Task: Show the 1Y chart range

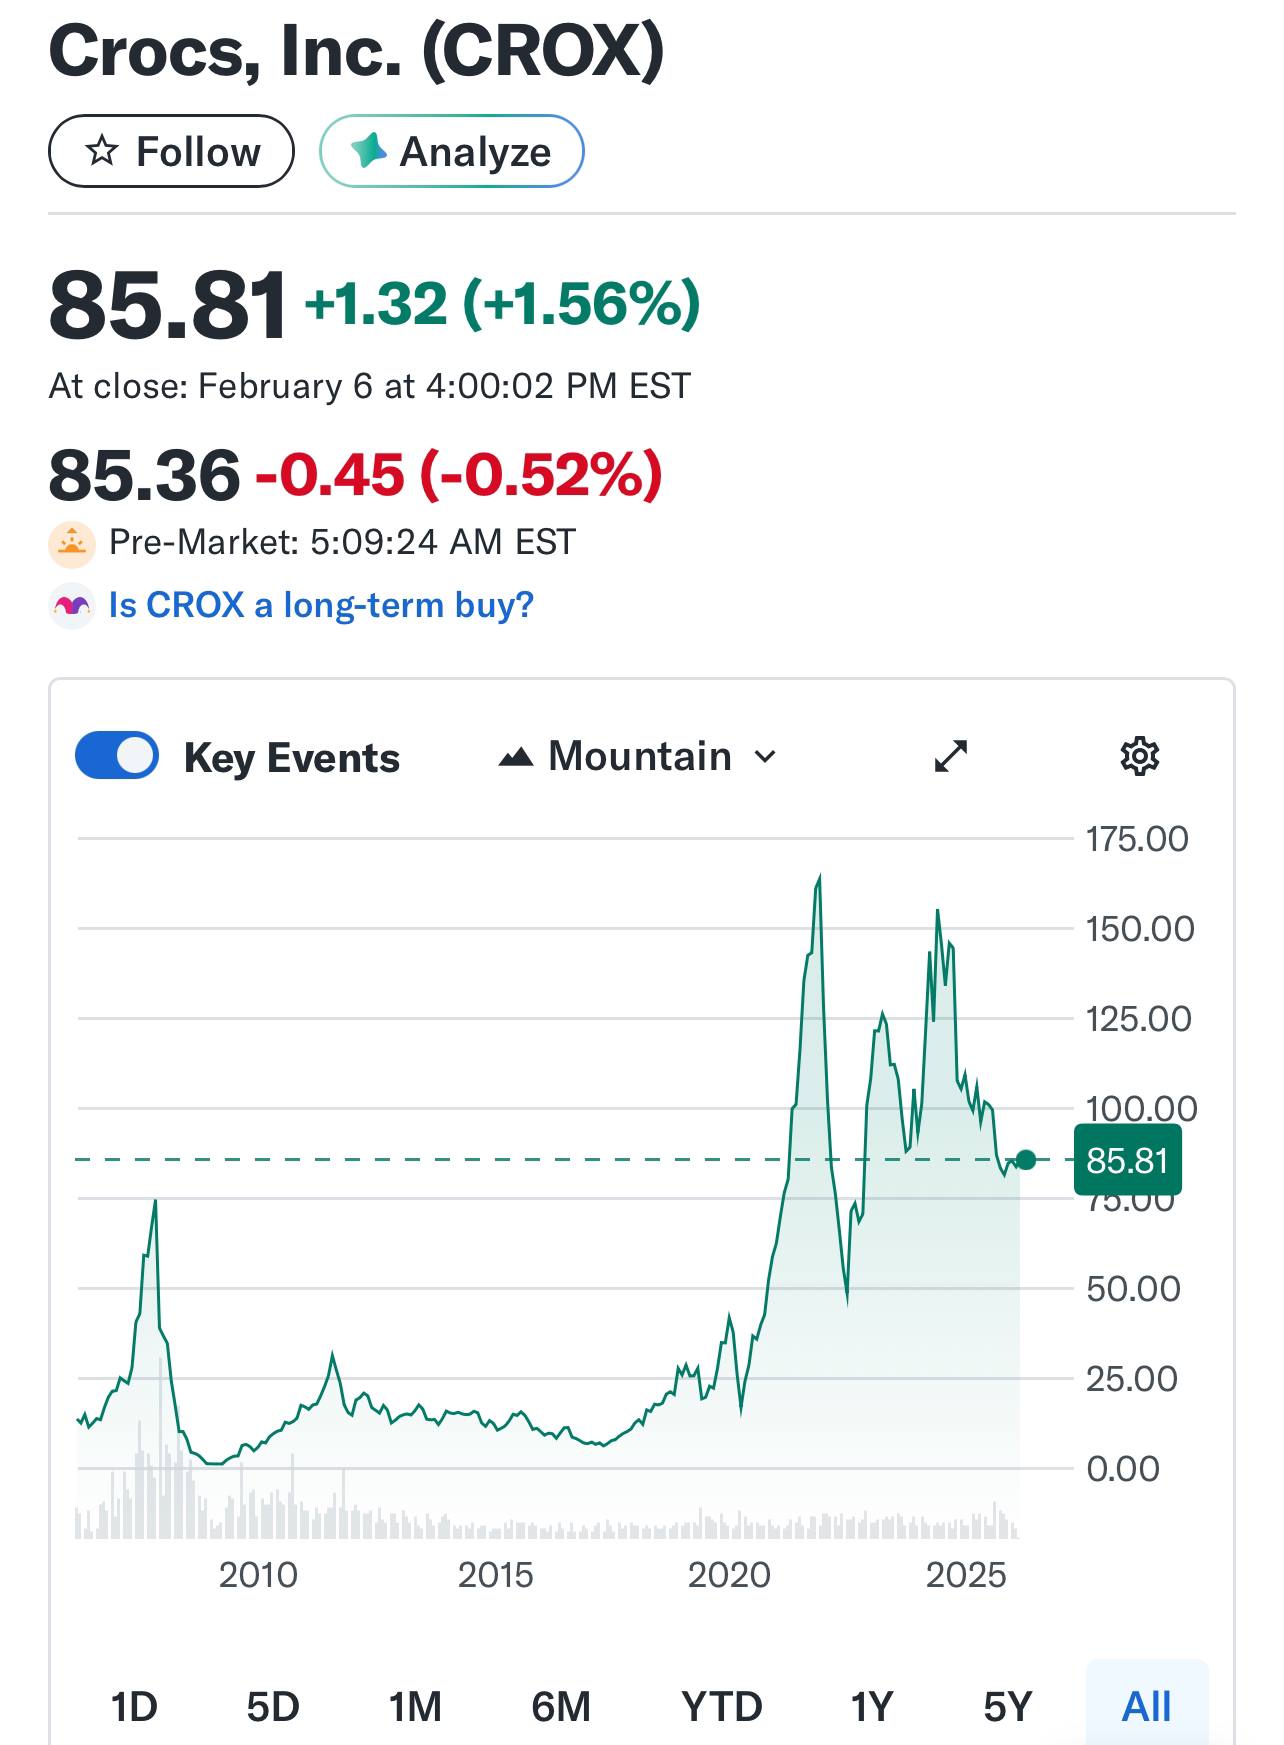Action: point(871,1706)
